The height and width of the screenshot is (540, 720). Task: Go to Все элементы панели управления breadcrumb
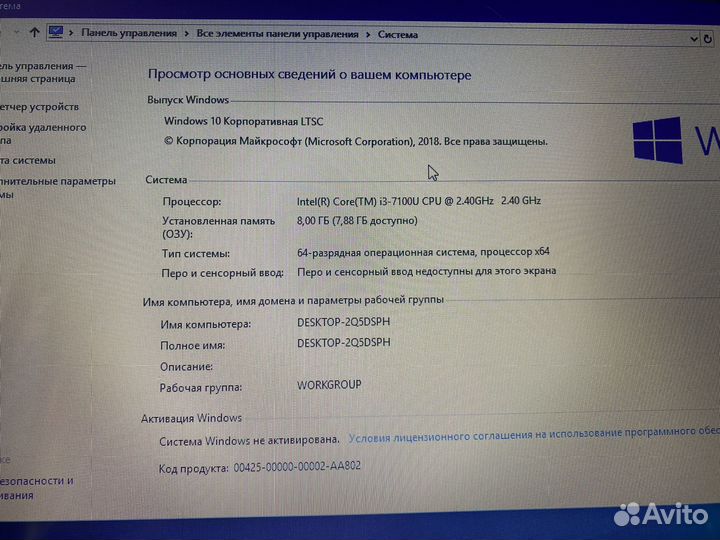pyautogui.click(x=277, y=34)
